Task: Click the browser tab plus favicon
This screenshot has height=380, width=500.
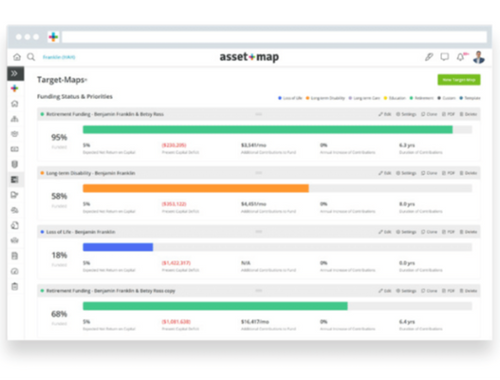Action: (x=53, y=37)
